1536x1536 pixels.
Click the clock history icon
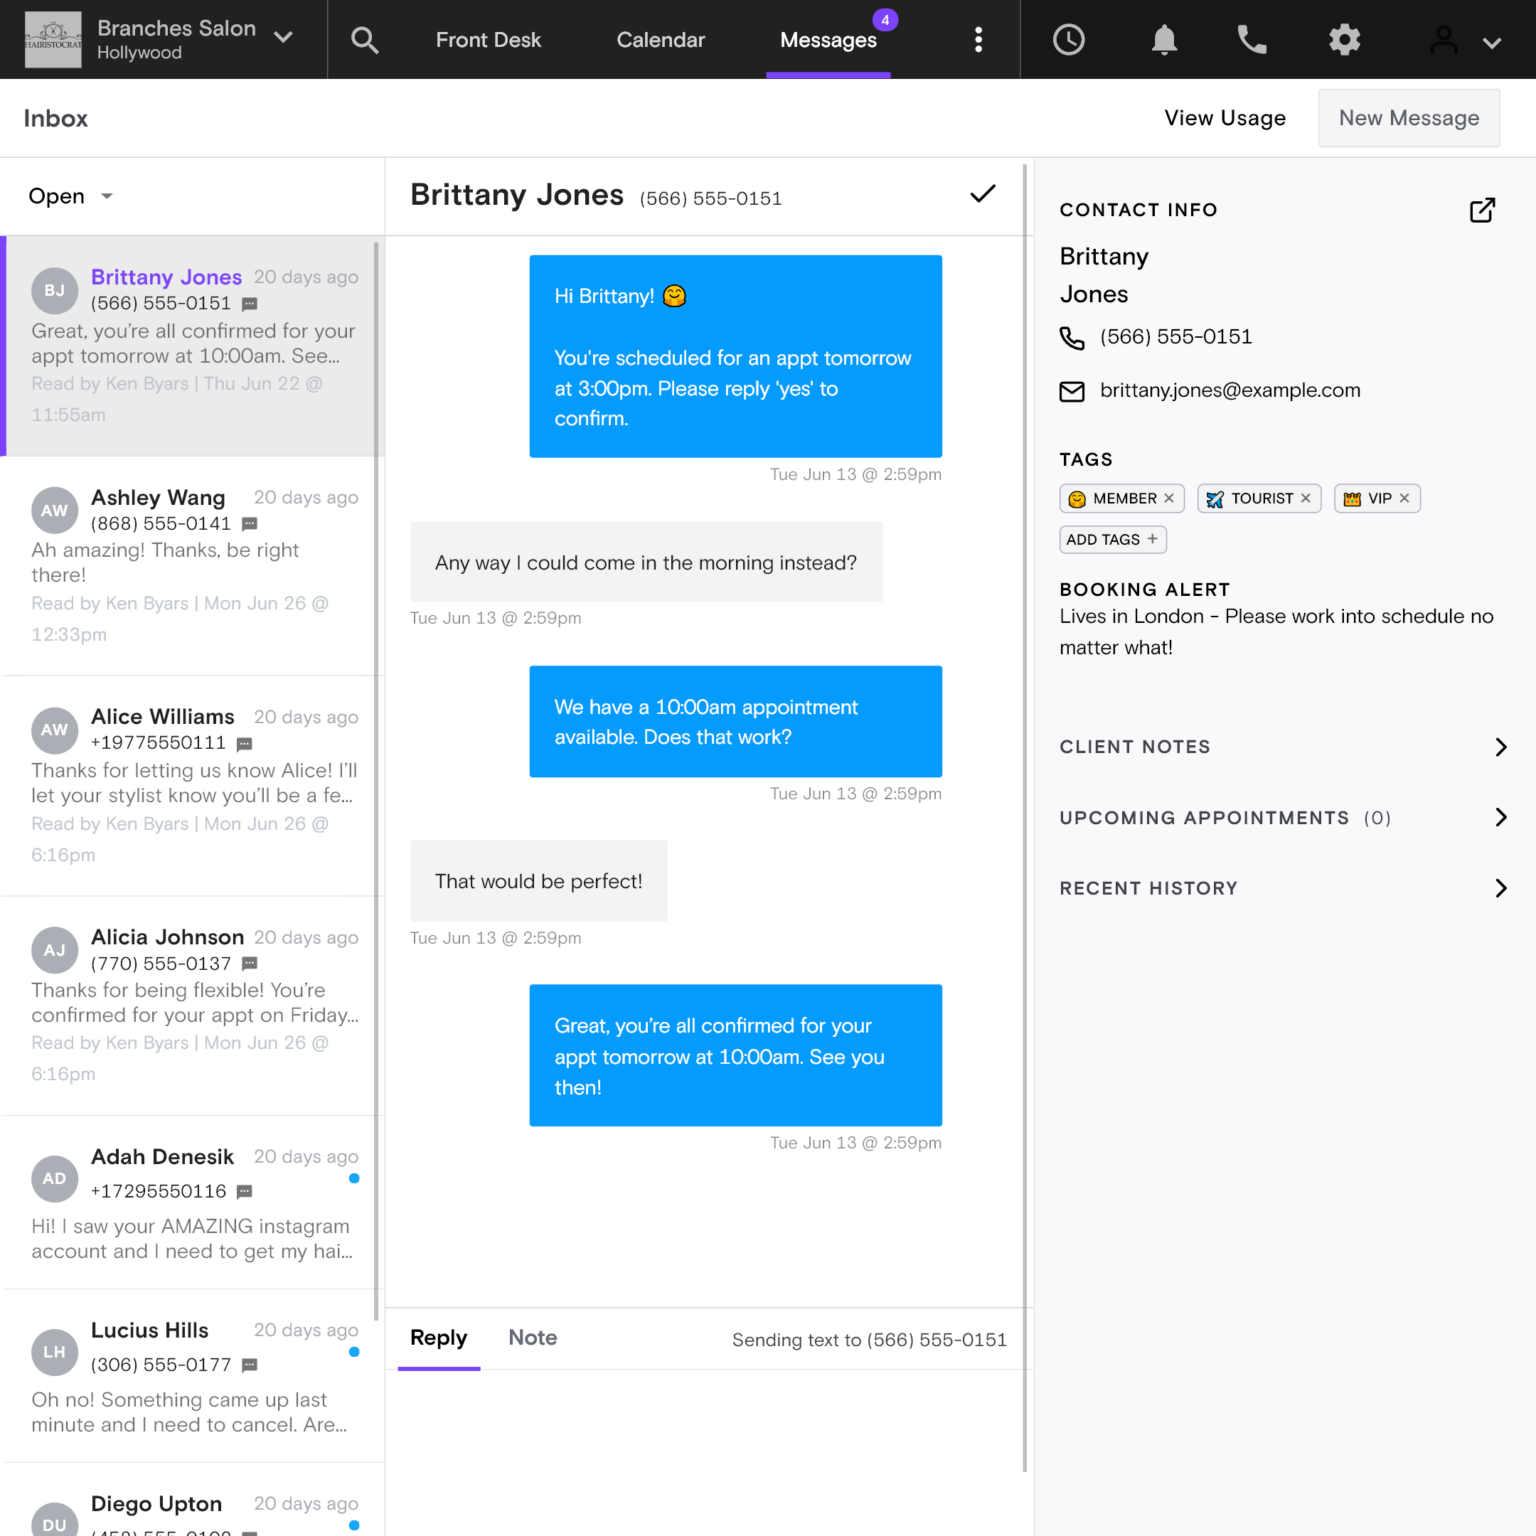(1068, 40)
